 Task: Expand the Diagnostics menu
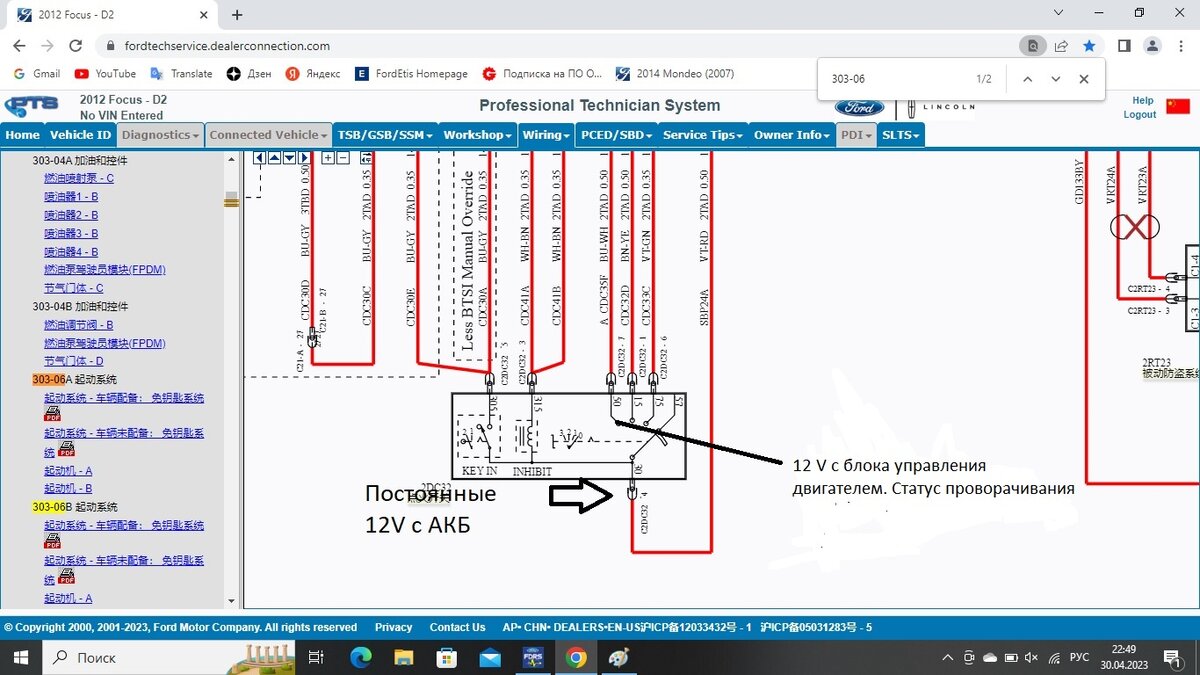point(161,135)
